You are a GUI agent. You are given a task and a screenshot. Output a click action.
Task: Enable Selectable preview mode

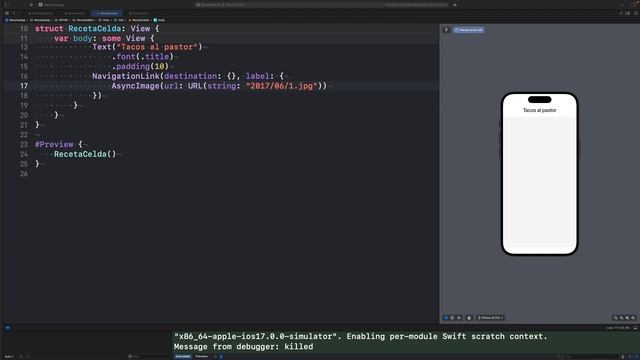(452, 318)
